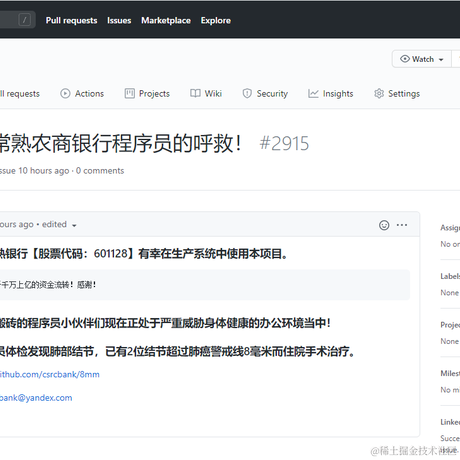460x460 pixels.
Task: Click the Insights graph icon
Action: pyautogui.click(x=313, y=94)
